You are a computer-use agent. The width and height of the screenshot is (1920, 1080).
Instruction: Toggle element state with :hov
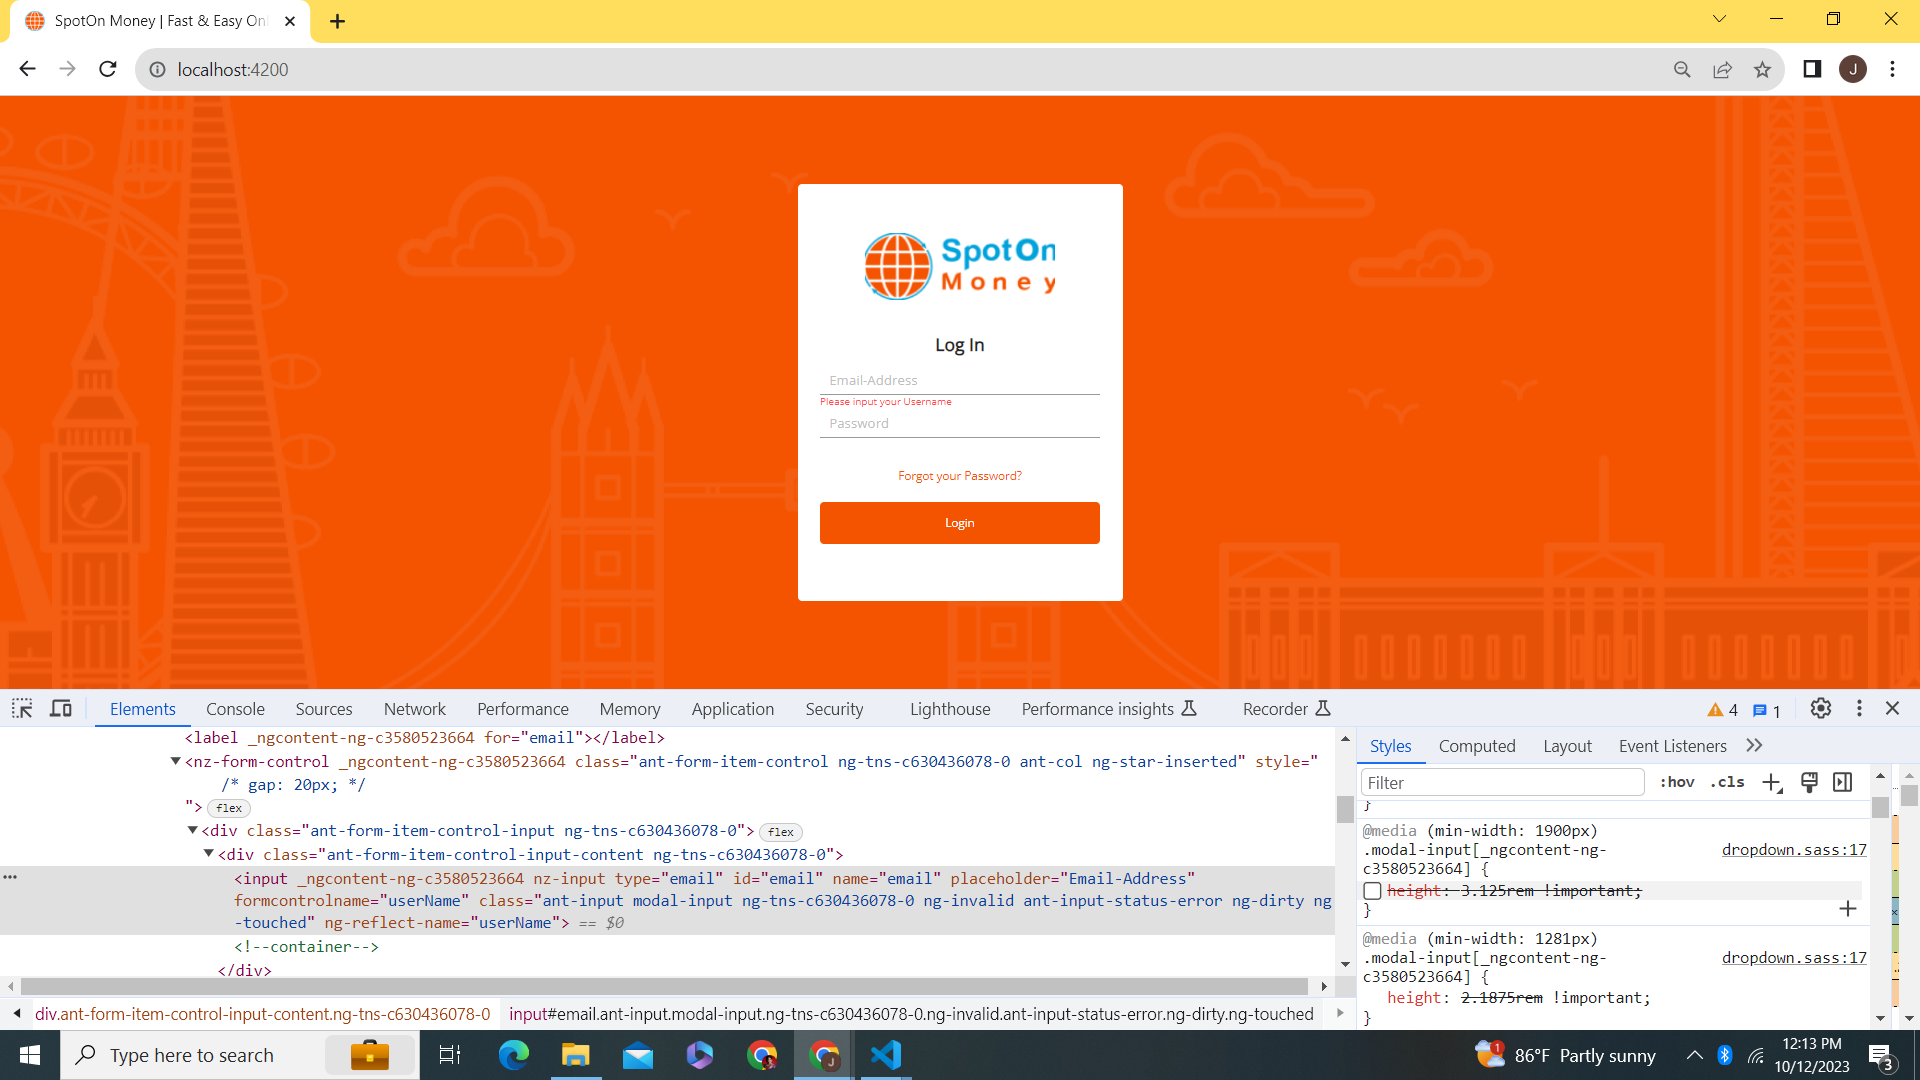pos(1677,783)
